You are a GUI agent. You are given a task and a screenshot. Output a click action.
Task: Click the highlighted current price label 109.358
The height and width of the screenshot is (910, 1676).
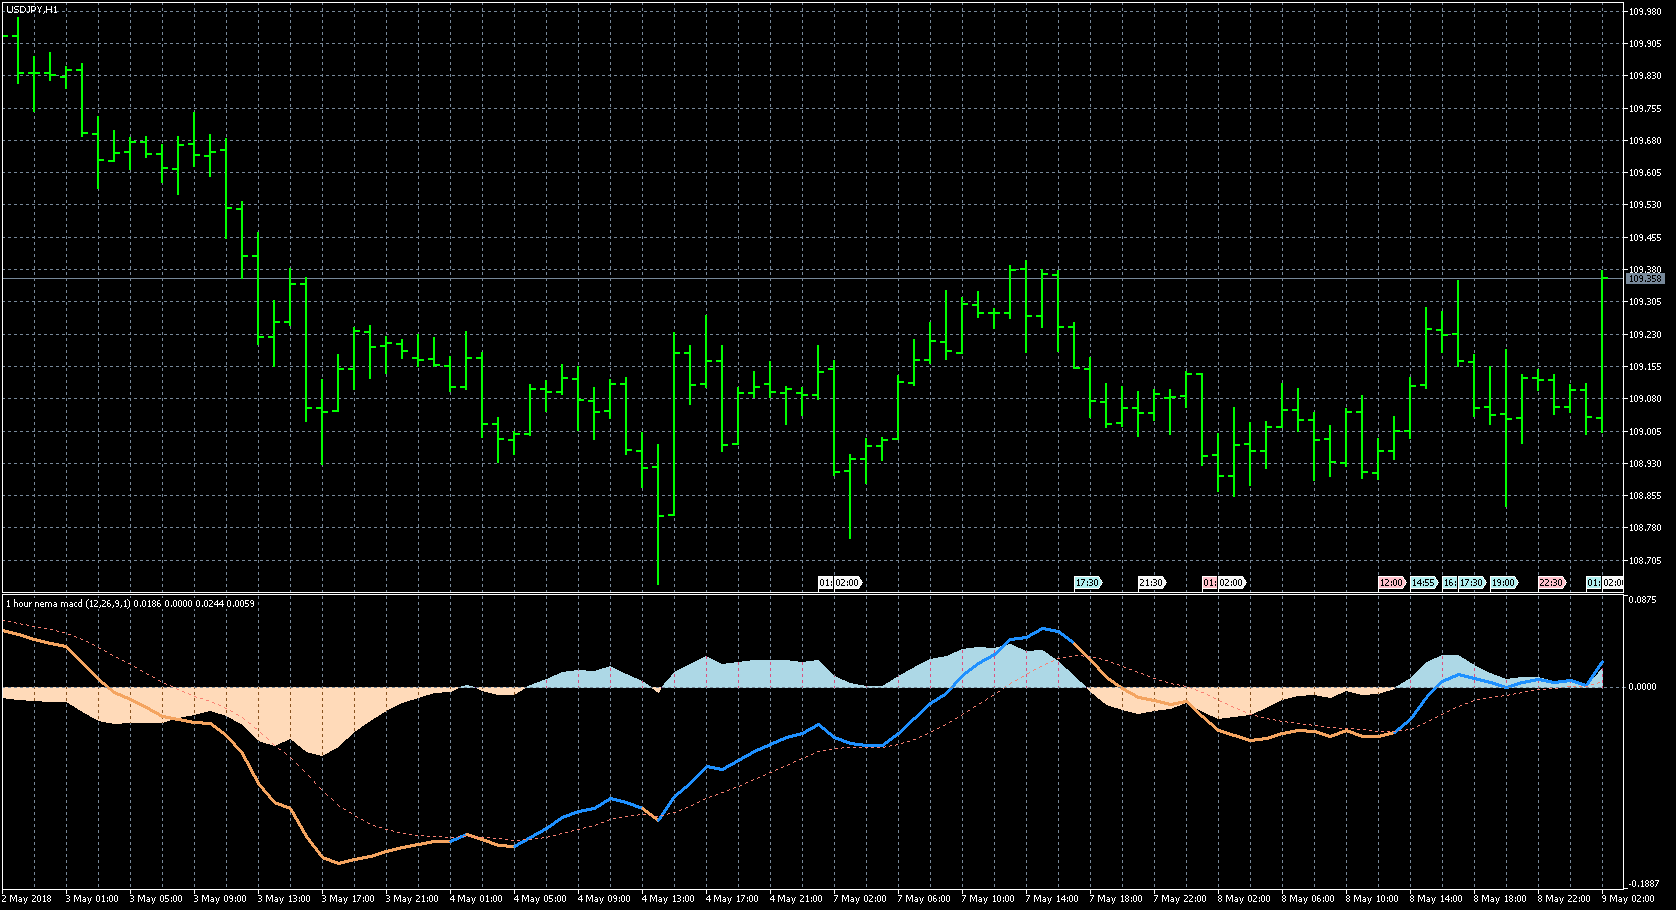(x=1645, y=279)
